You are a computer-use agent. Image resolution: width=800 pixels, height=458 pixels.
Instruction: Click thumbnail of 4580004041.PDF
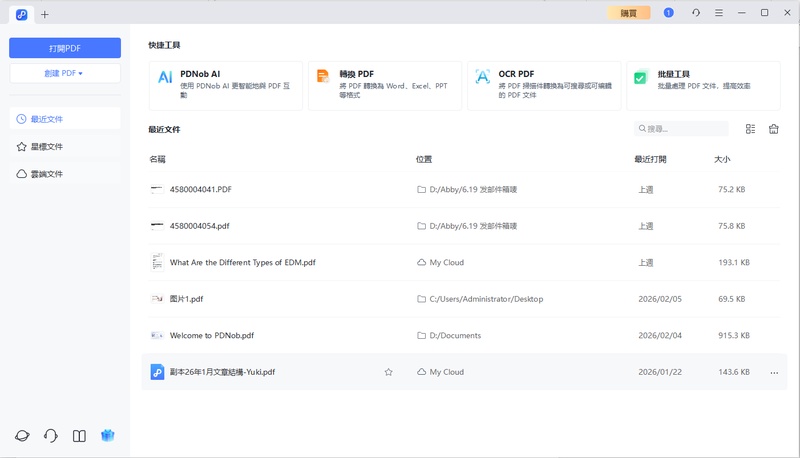click(x=157, y=189)
